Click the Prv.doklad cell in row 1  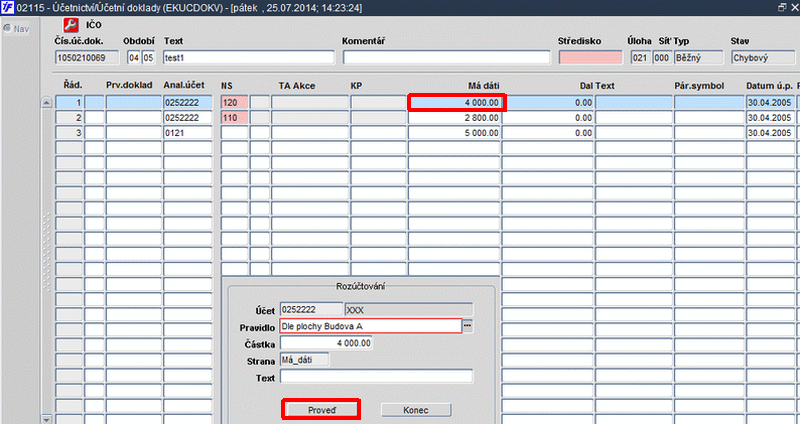[x=134, y=103]
